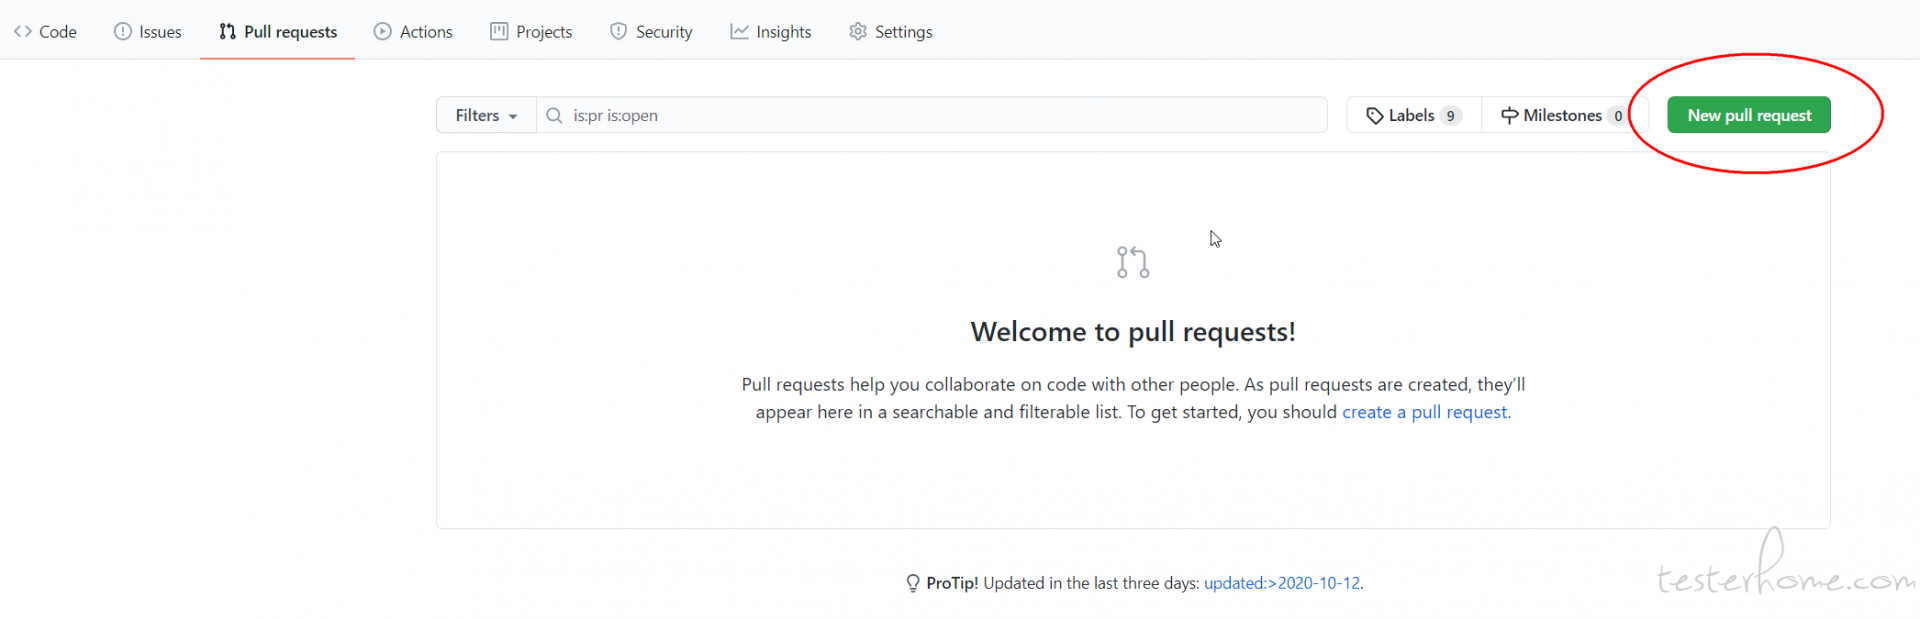The image size is (1920, 619).
Task: Open Labels list
Action: click(1414, 115)
